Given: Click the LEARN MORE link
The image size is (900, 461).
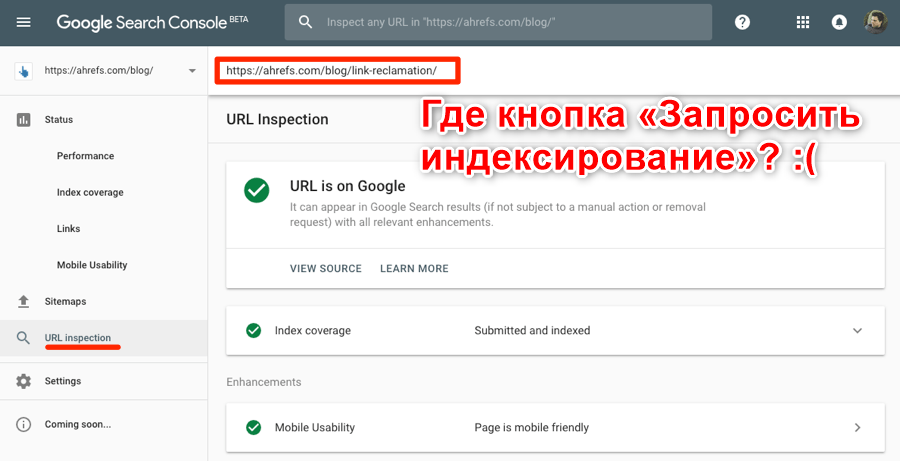Looking at the screenshot, I should 414,269.
